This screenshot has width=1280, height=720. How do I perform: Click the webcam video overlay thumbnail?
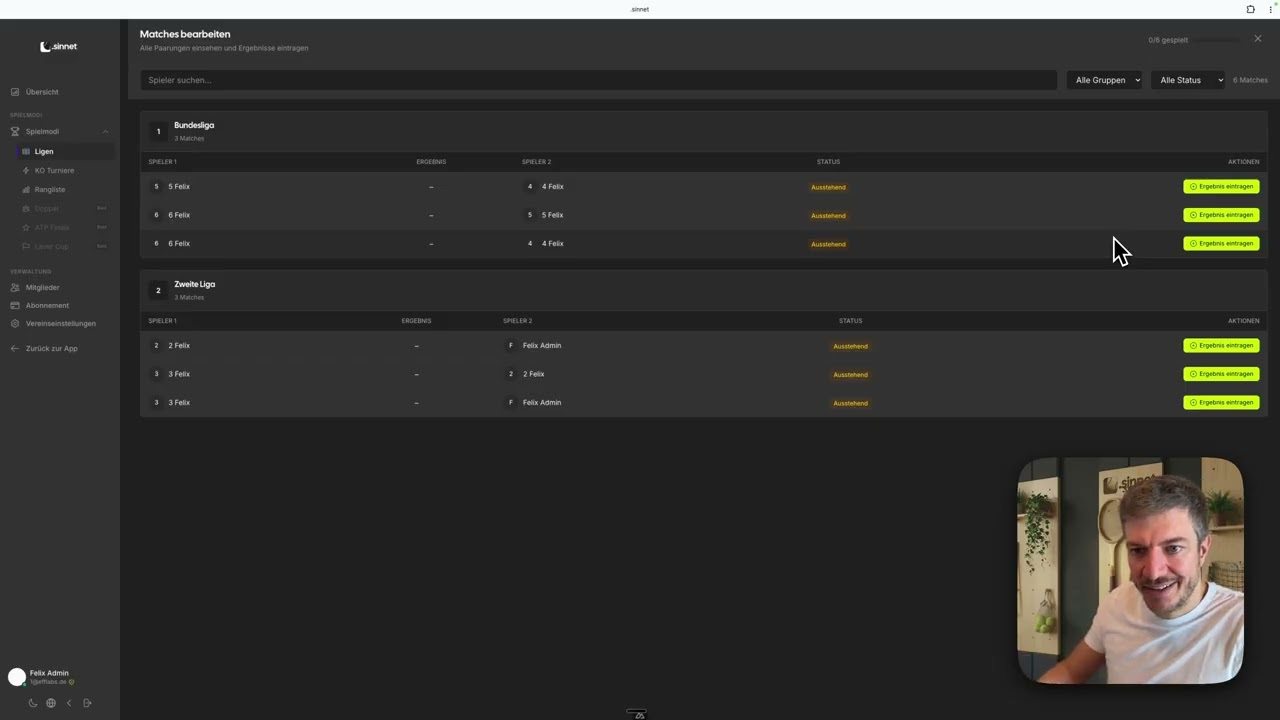pyautogui.click(x=1130, y=571)
